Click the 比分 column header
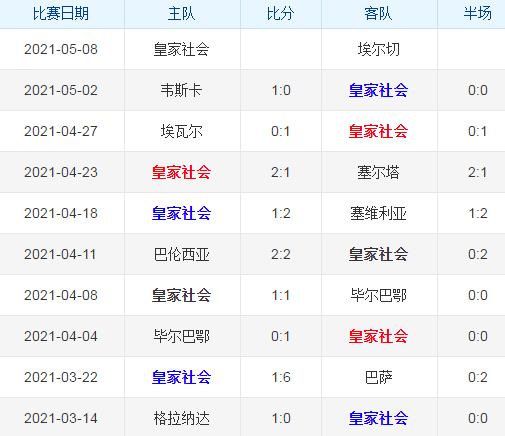Viewport: 505px width, 436px height. pyautogui.click(x=281, y=14)
